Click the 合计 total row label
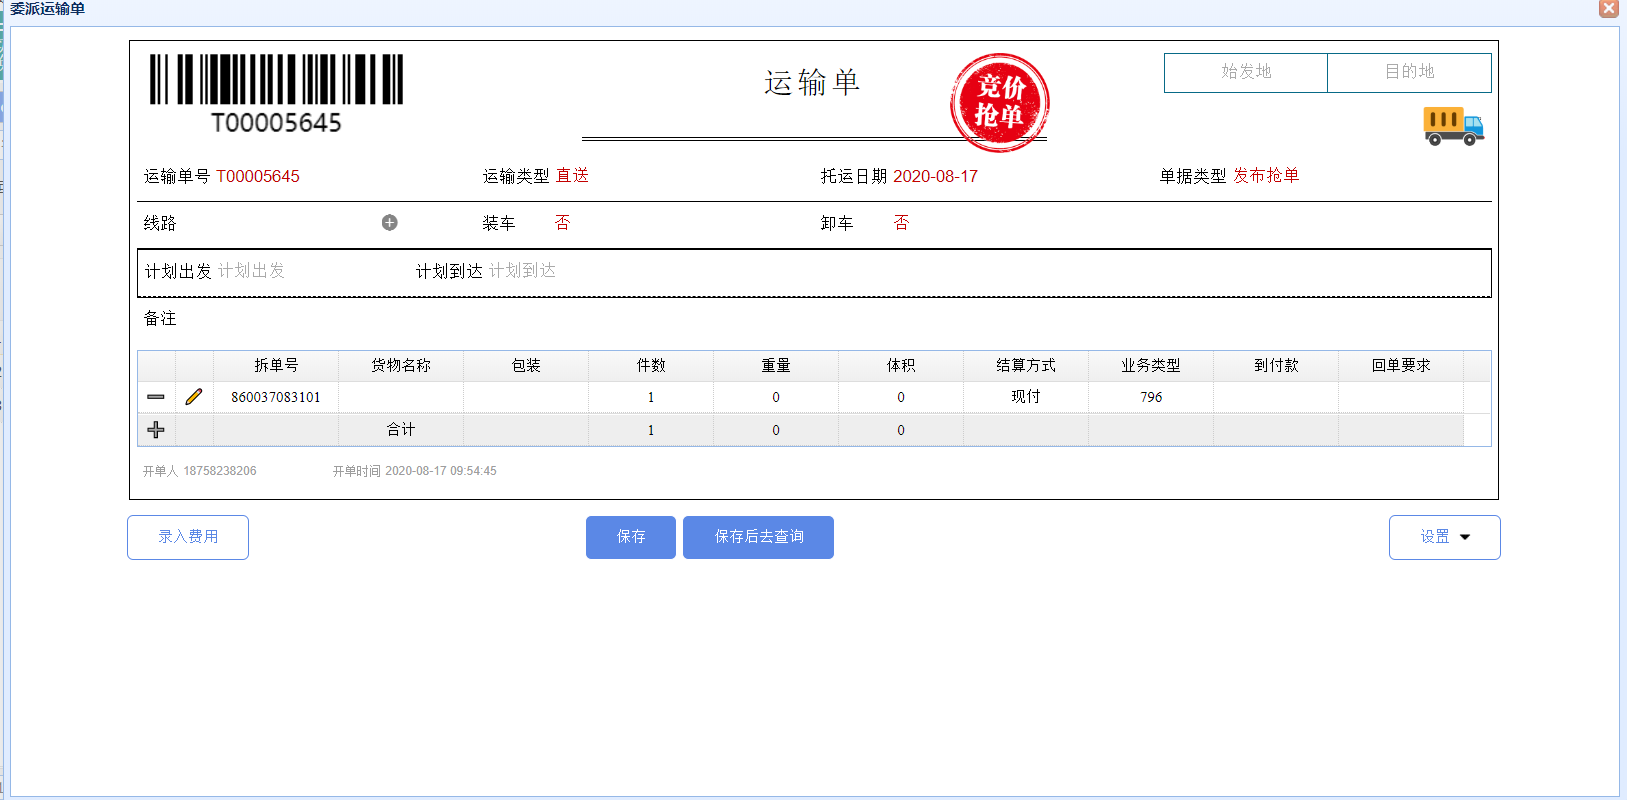The height and width of the screenshot is (800, 1627). point(401,430)
